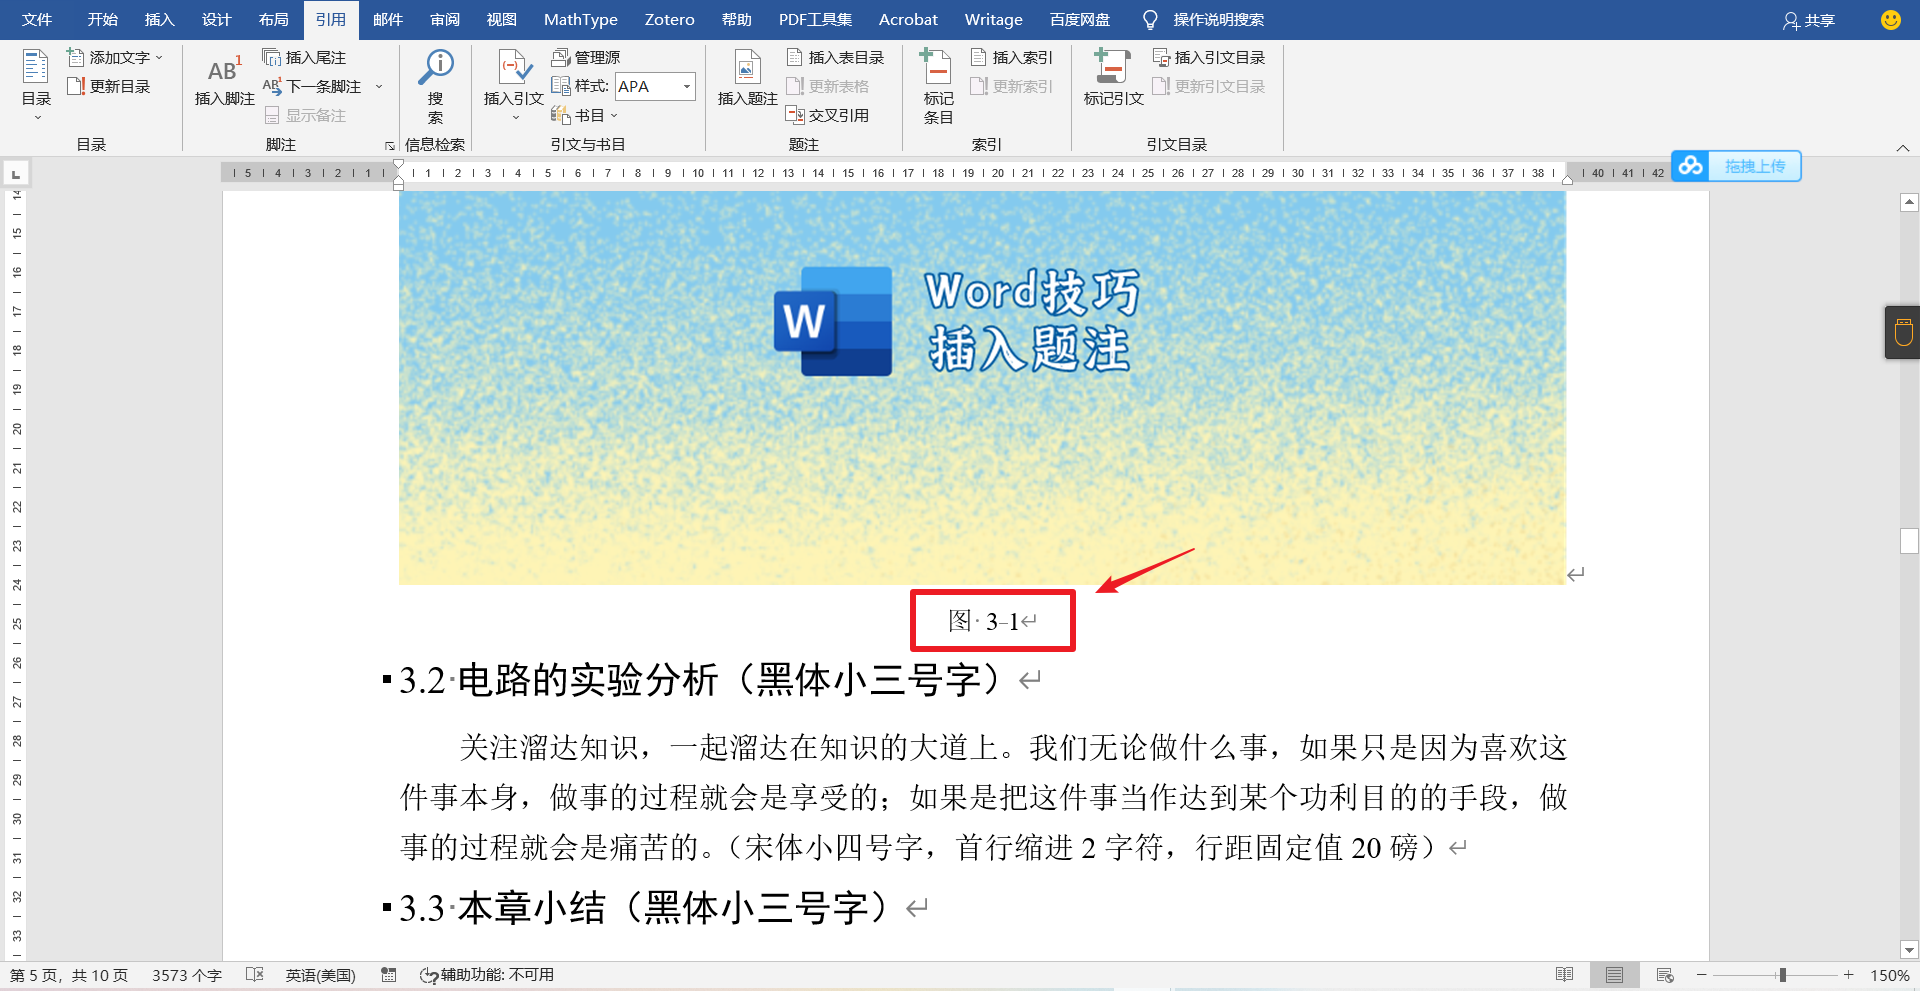Click the vertical scrollbar thumb

[x=1909, y=541]
